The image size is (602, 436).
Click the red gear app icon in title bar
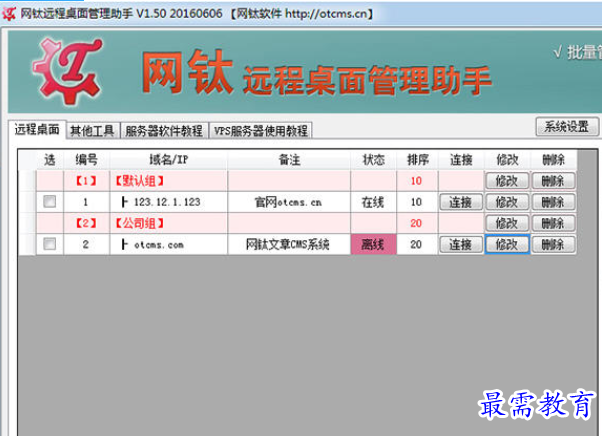(9, 14)
